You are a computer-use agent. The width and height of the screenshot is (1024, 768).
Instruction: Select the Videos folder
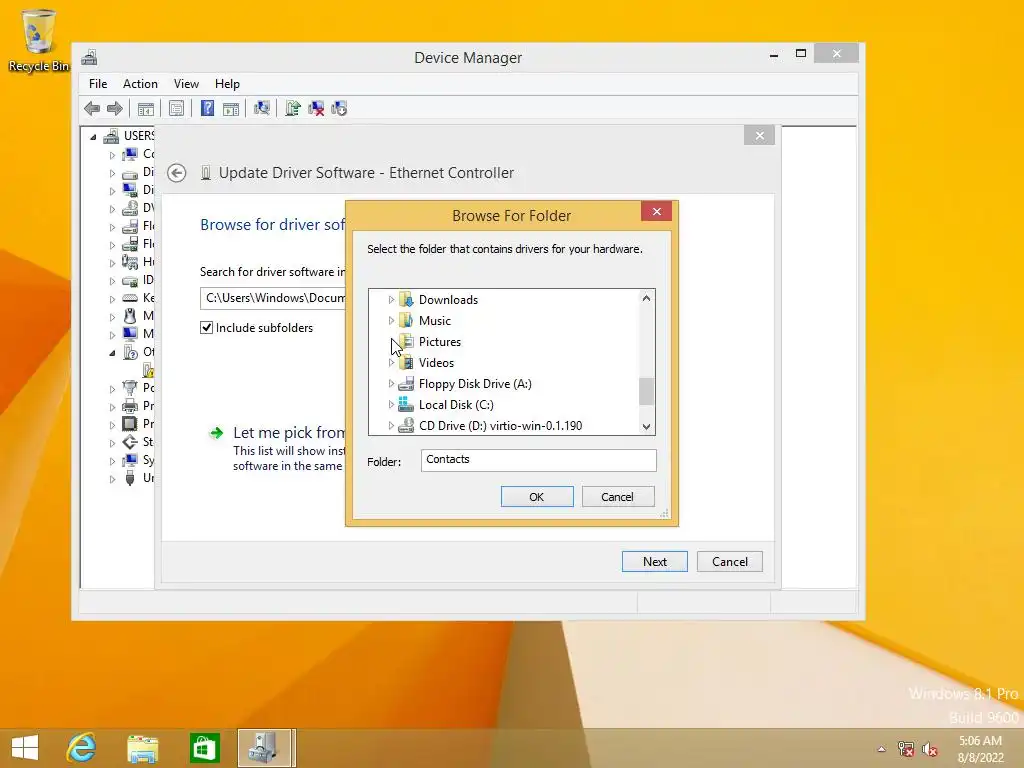[x=436, y=363]
